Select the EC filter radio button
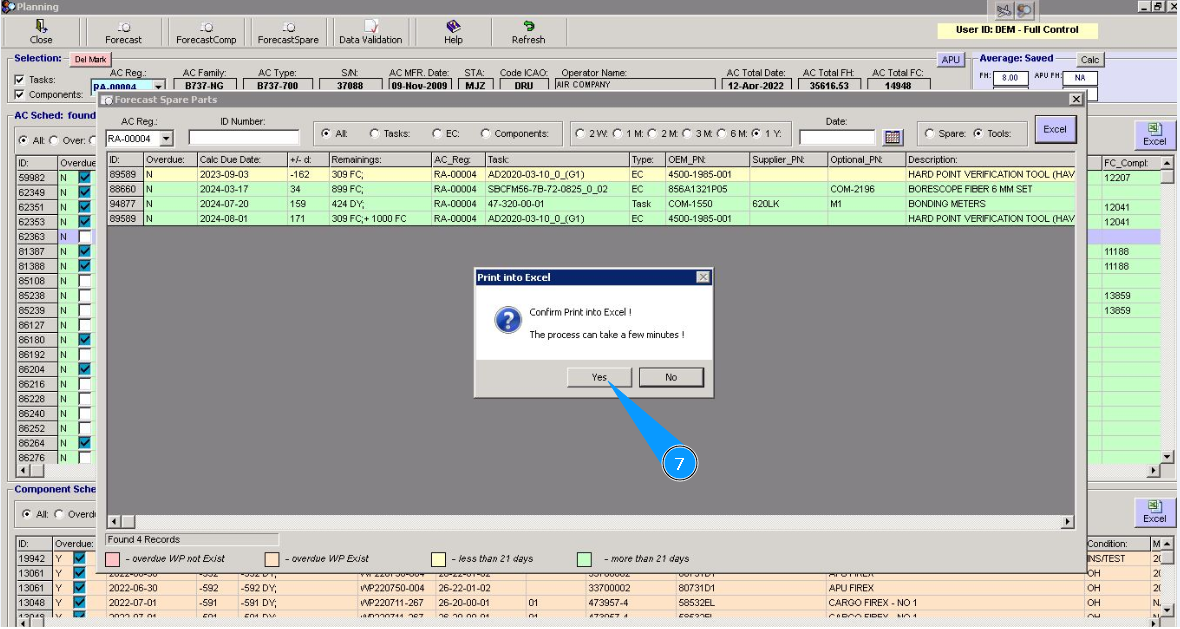Image resolution: width=1180 pixels, height=629 pixels. point(438,134)
